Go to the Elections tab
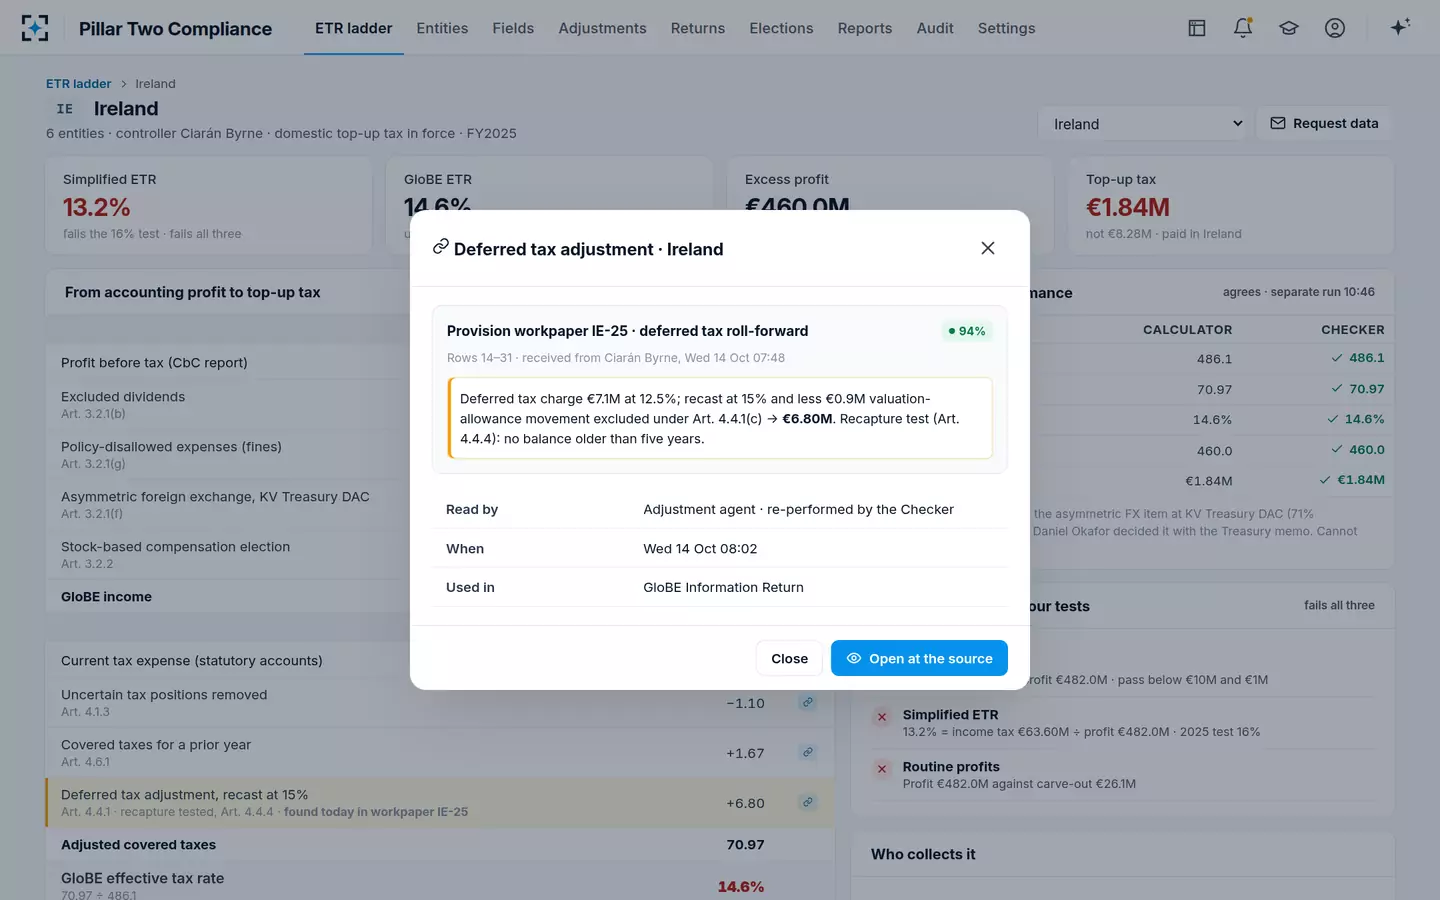The width and height of the screenshot is (1440, 900). coord(781,28)
